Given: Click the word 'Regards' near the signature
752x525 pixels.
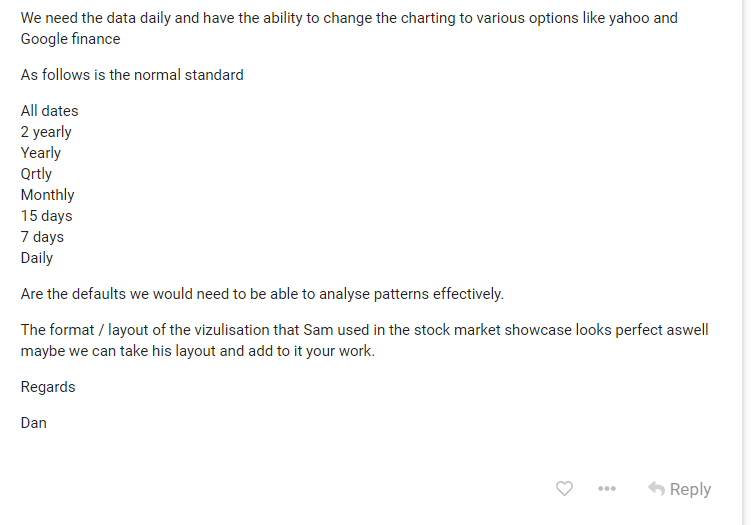Looking at the screenshot, I should 48,387.
